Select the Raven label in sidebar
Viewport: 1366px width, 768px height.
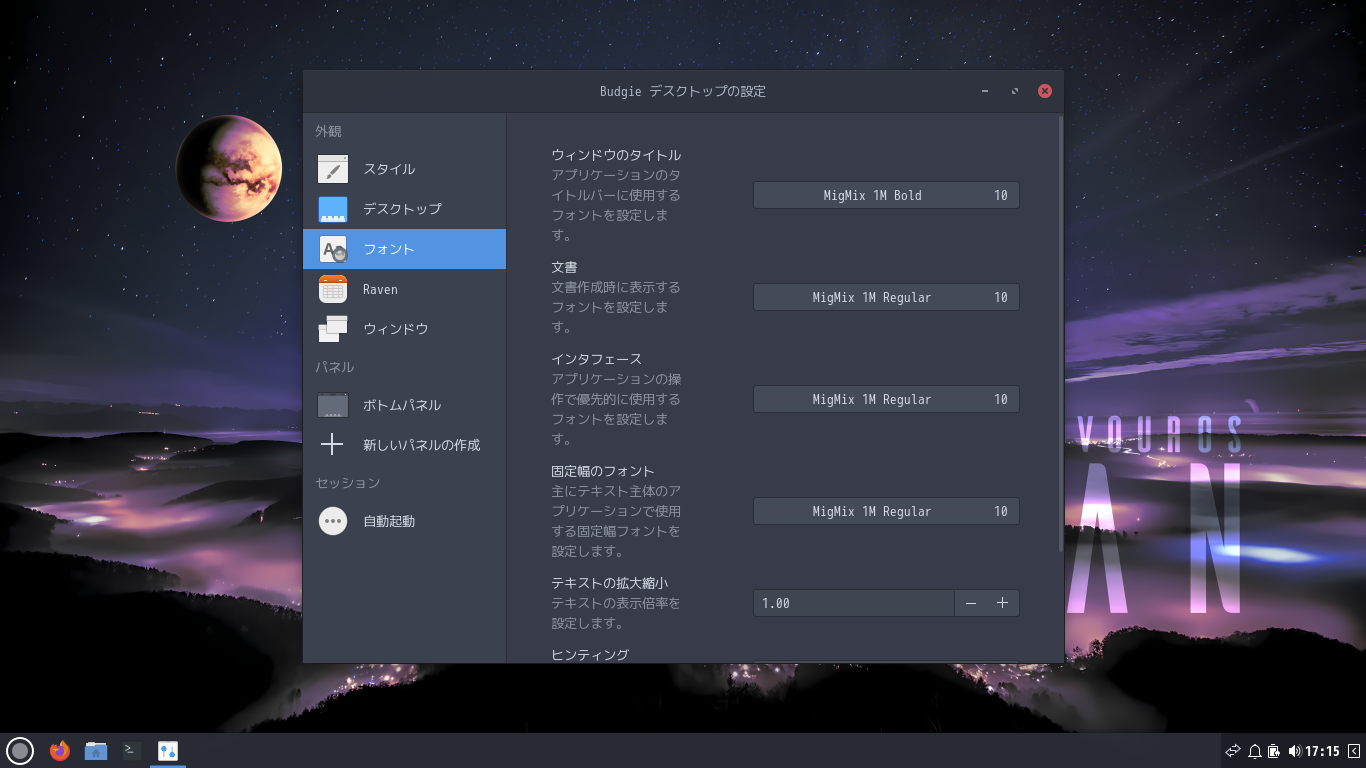pos(380,289)
